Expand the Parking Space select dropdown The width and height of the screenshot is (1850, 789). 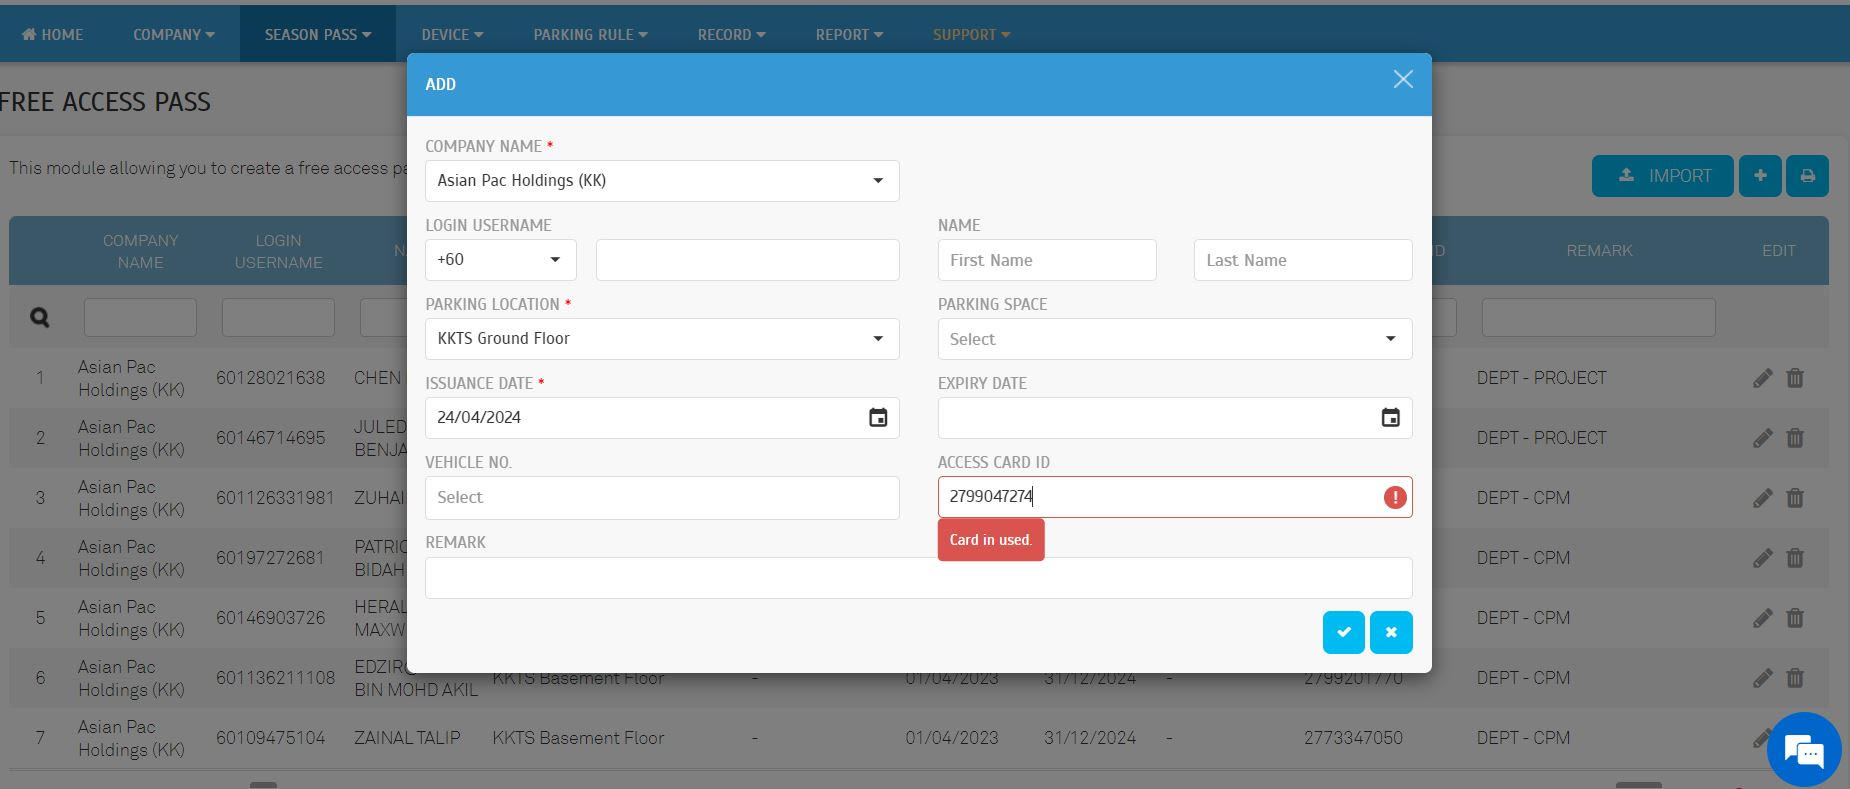pyautogui.click(x=1174, y=339)
